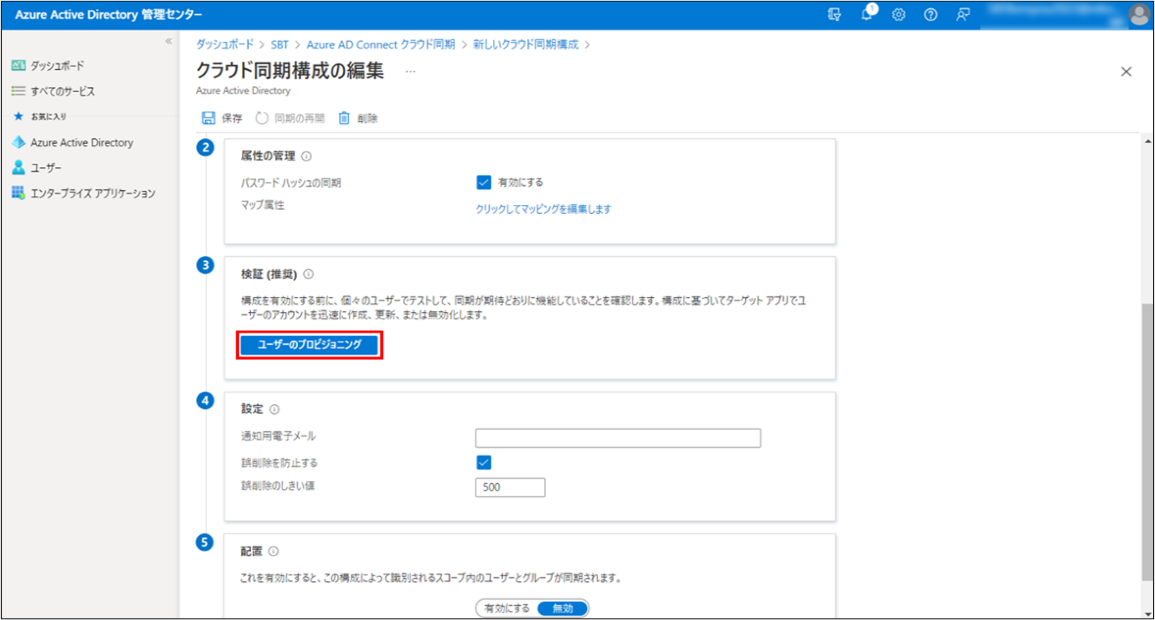
Task: Click the マップ属性 label
Action: coord(262,205)
